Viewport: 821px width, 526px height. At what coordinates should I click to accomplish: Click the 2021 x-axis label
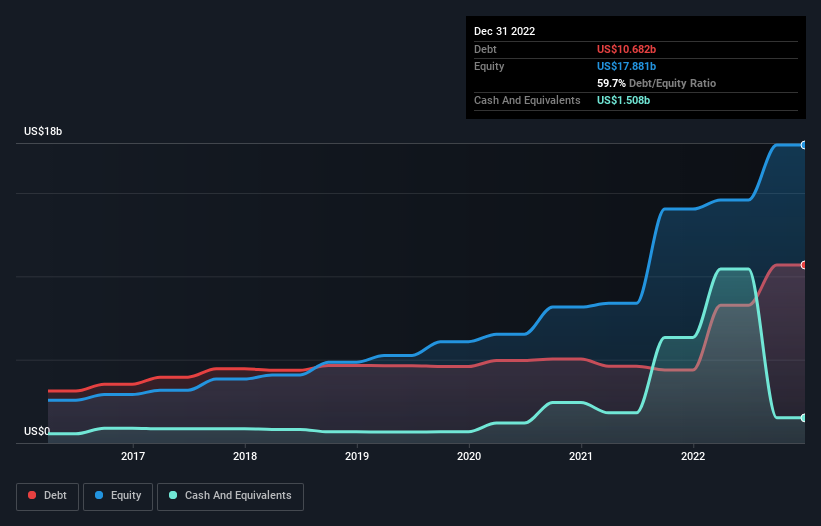coord(581,456)
